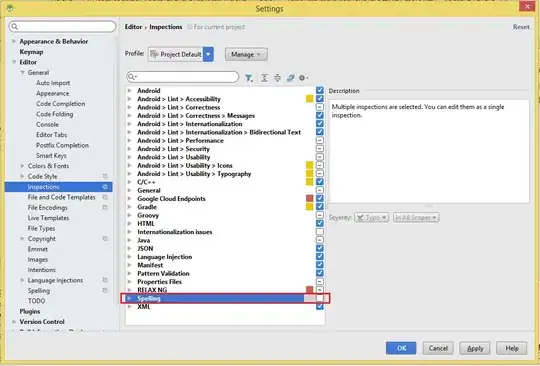Viewport: 540px width, 366px height.
Task: Collapse the General node under Editor
Action: (x=22, y=73)
